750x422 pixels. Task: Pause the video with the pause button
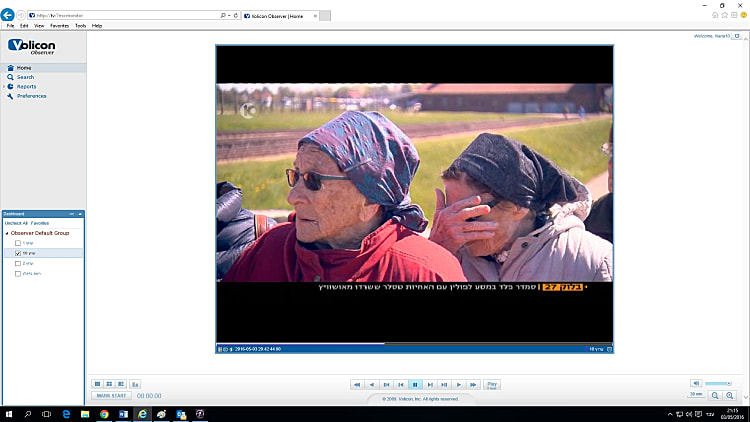pos(415,384)
